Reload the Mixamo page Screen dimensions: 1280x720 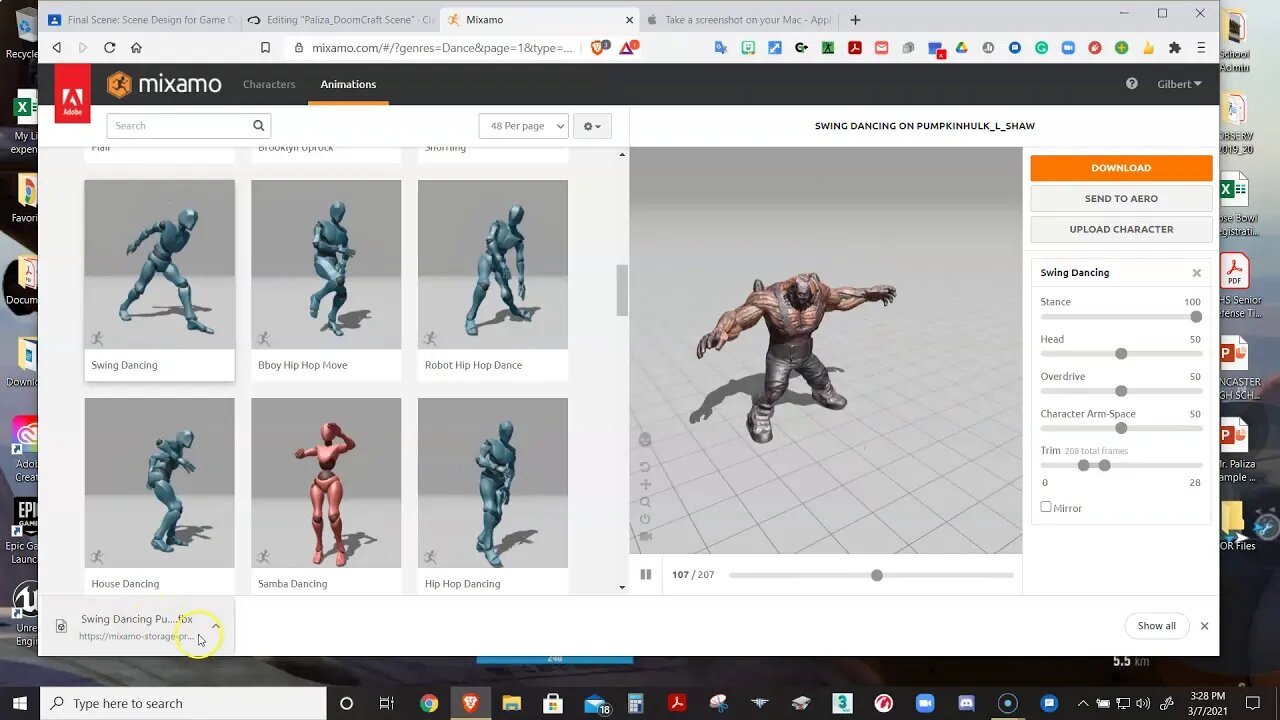(x=109, y=47)
